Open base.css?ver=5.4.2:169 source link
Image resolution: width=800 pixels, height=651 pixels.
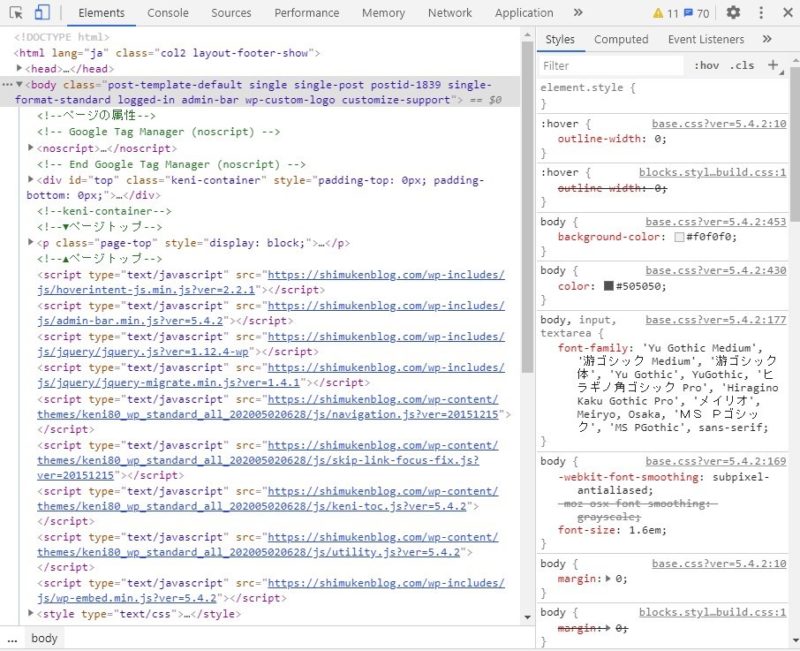point(715,461)
